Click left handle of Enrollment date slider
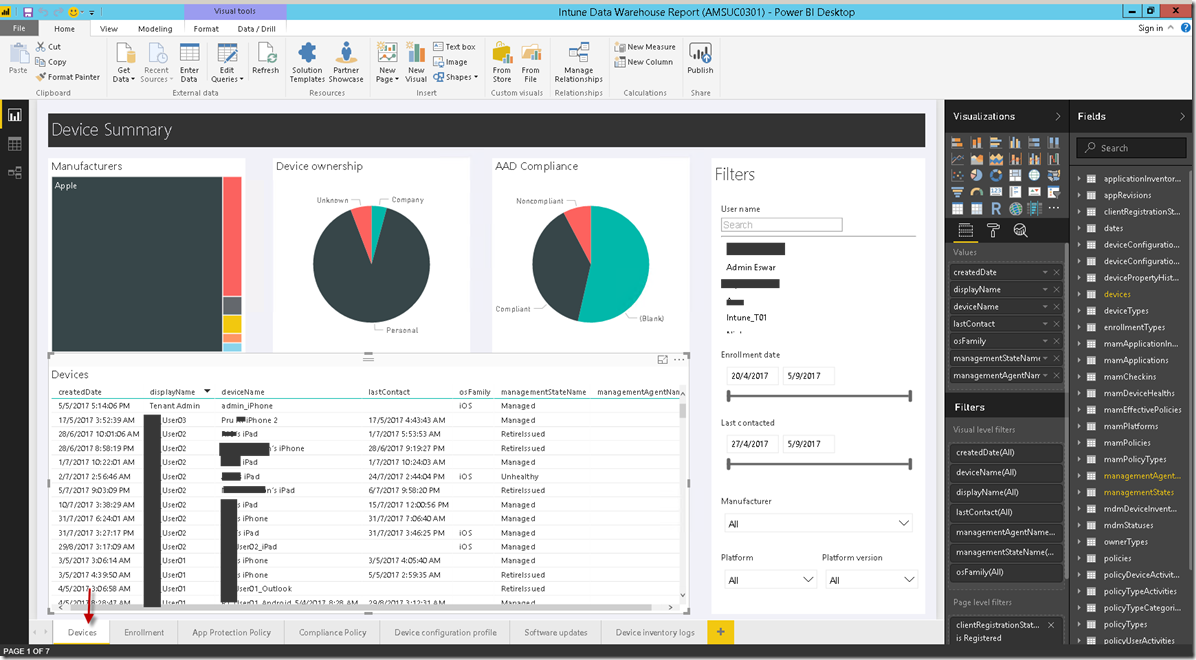 (x=729, y=396)
